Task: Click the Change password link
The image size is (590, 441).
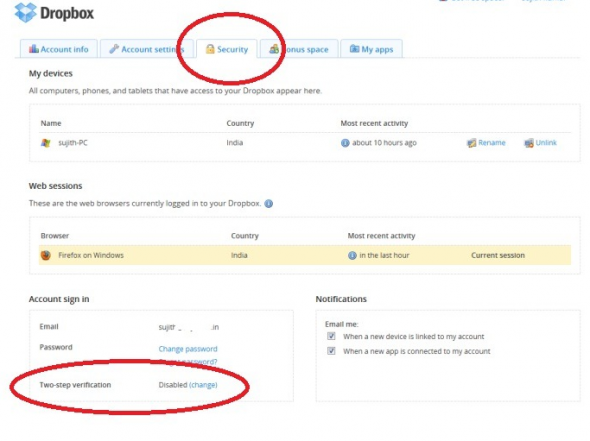Action: coord(188,349)
